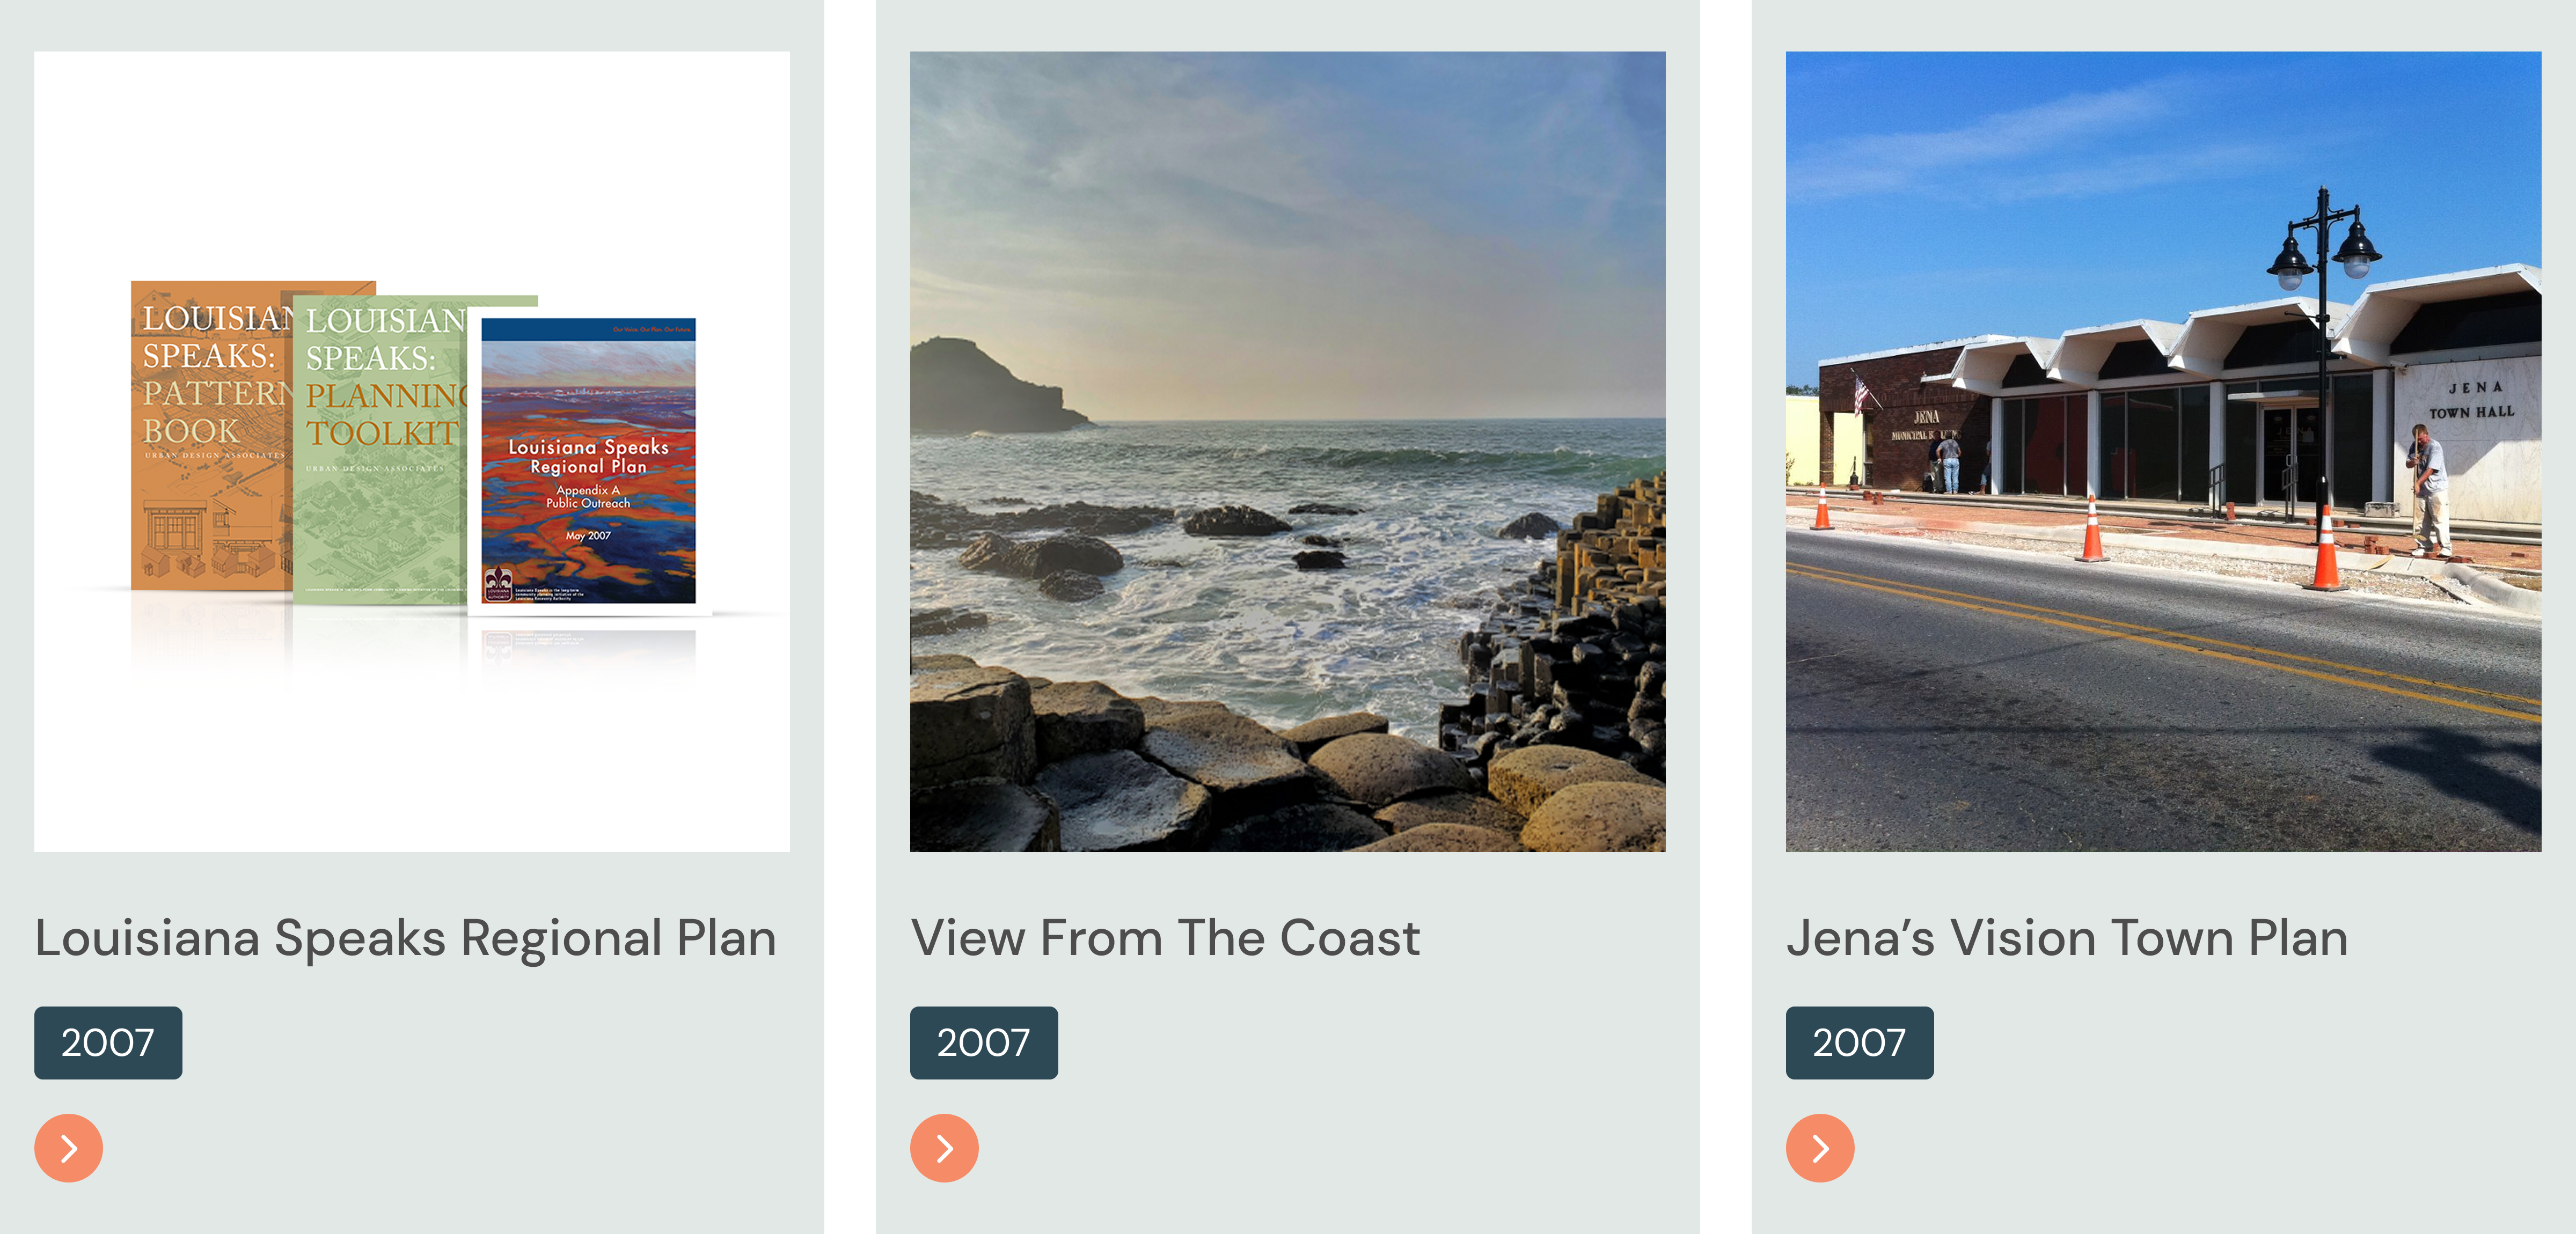Open View From The Coast via its arrow icon
2576x1234 pixels.
click(x=944, y=1148)
